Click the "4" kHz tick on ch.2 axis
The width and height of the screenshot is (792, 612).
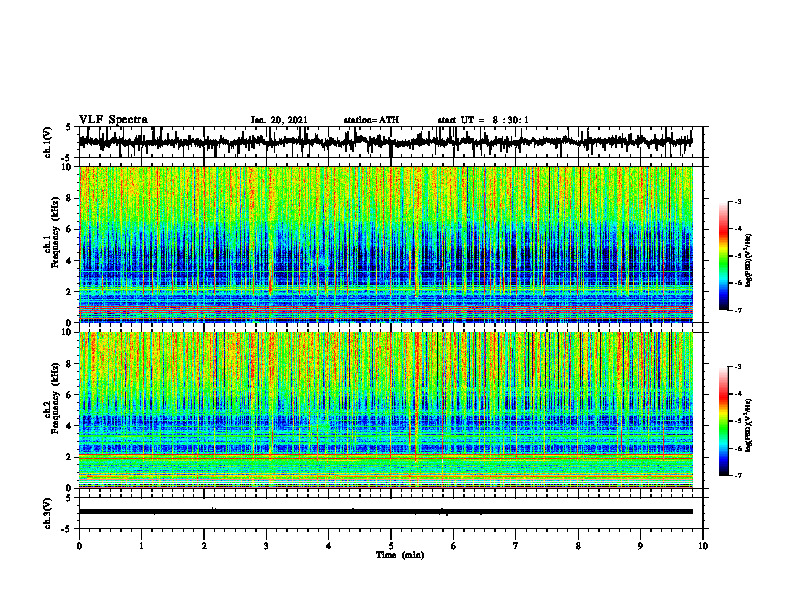70,426
